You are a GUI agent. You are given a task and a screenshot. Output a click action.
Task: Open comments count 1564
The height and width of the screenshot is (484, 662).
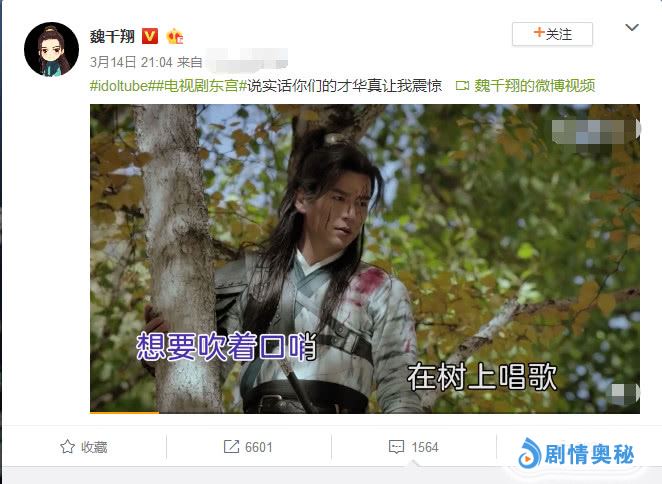pos(425,447)
